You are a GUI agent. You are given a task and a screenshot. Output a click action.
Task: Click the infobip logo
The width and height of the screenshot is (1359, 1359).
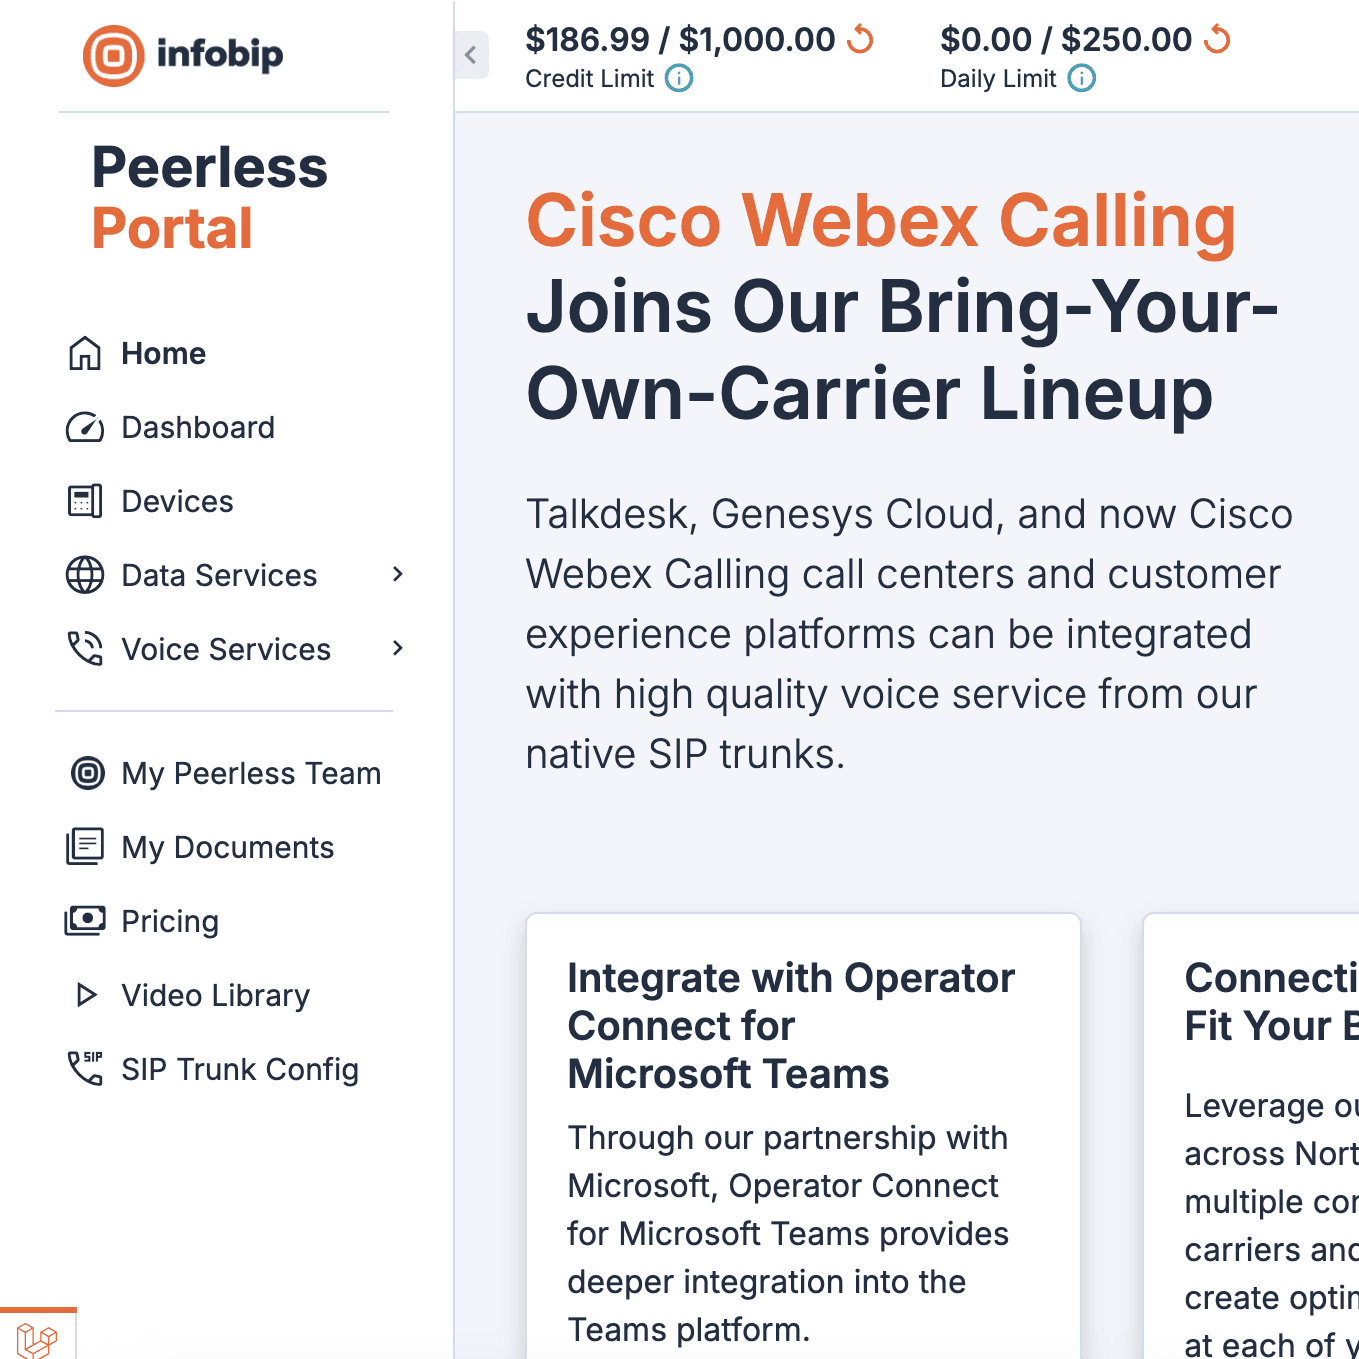(183, 55)
